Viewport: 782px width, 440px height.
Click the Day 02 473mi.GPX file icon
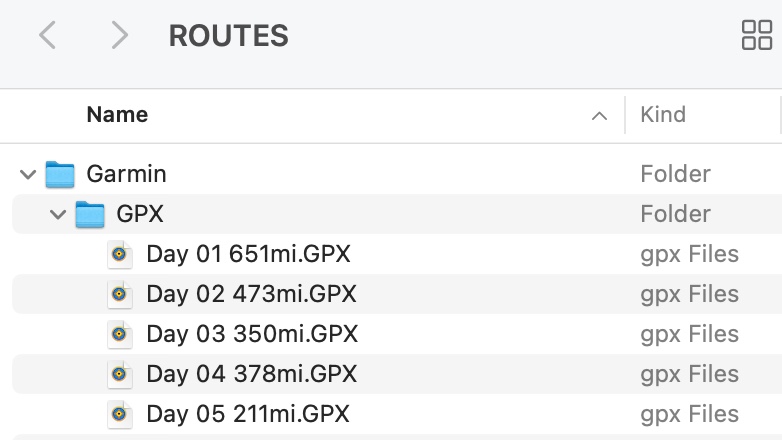point(120,294)
